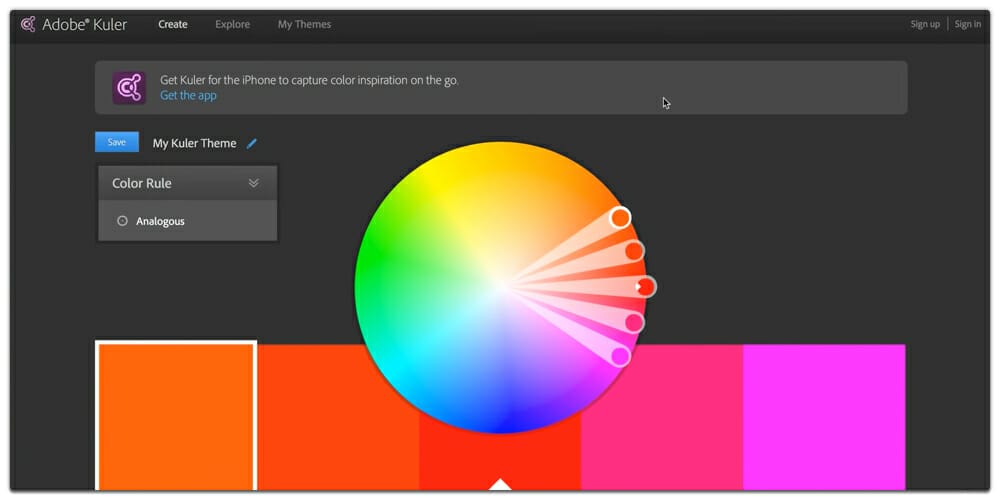This screenshot has width=1000, height=500.
Task: Click the Kuler app icon in banner
Action: point(129,87)
